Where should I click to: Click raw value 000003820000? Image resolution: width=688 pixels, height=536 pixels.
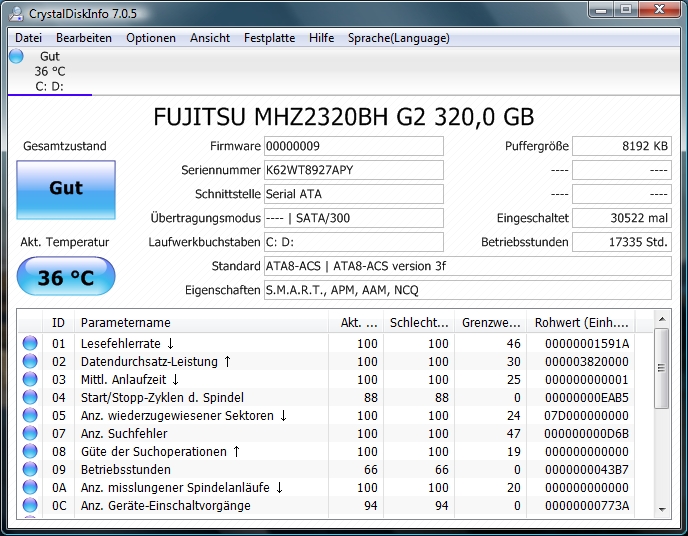[587, 361]
